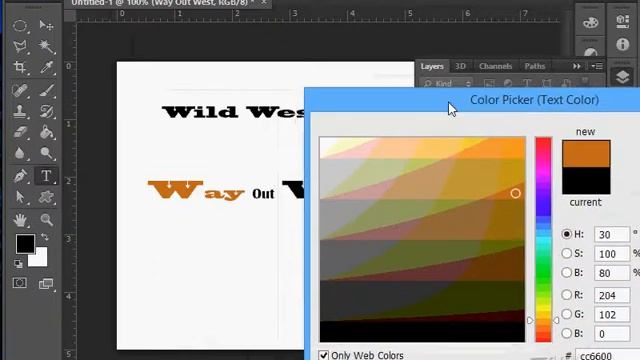Screen dimensions: 640x360
Task: Uncheck Only Web Colors checkbox
Action: 323,355
